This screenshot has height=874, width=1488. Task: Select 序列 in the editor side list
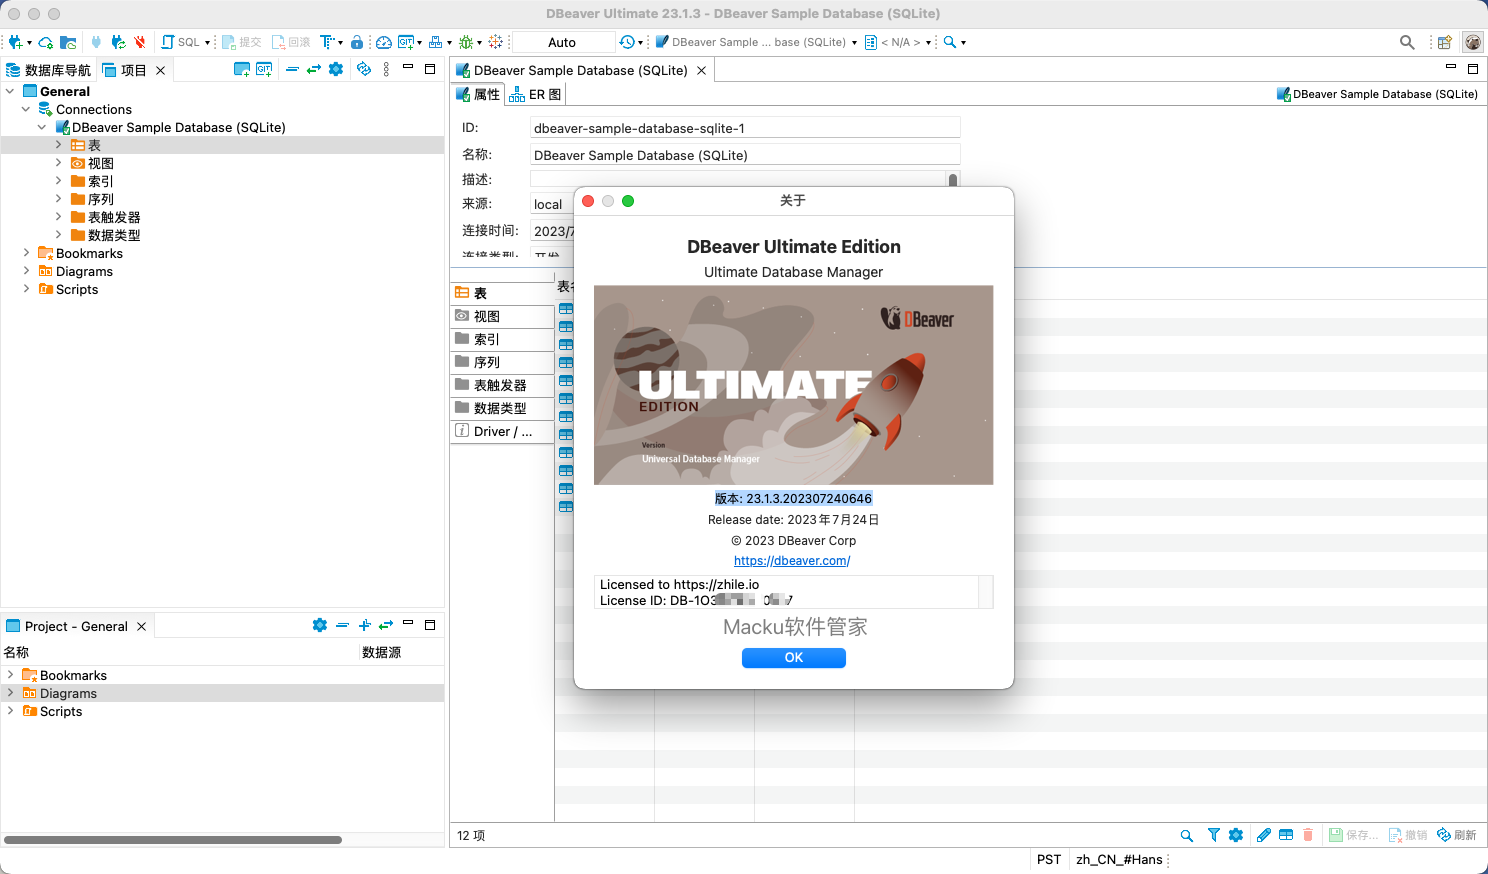coord(502,362)
